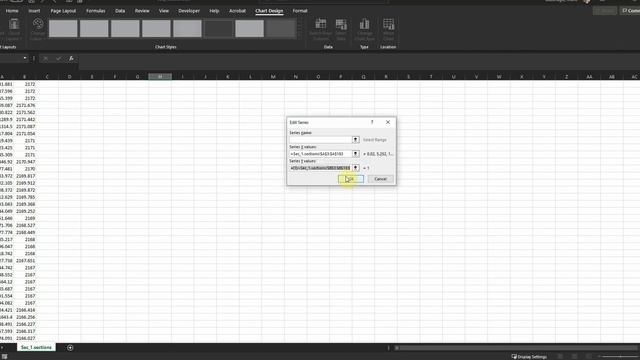The height and width of the screenshot is (360, 640).
Task: Click the horizontal scrollbar at bottom
Action: click(x=516, y=348)
